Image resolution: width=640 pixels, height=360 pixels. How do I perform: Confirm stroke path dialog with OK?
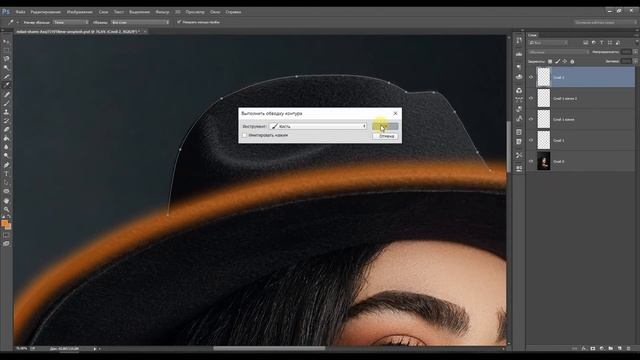point(385,127)
